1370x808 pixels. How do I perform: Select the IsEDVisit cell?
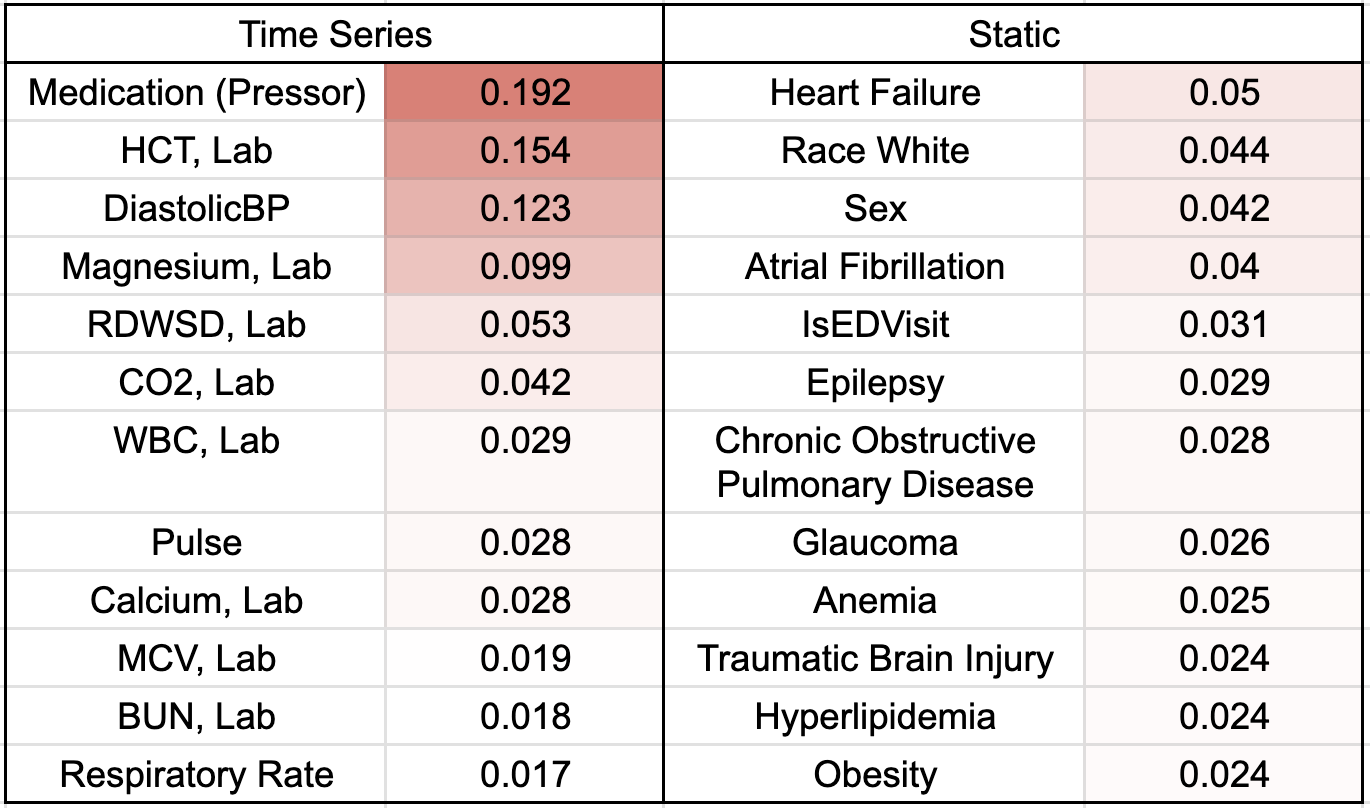(x=875, y=325)
